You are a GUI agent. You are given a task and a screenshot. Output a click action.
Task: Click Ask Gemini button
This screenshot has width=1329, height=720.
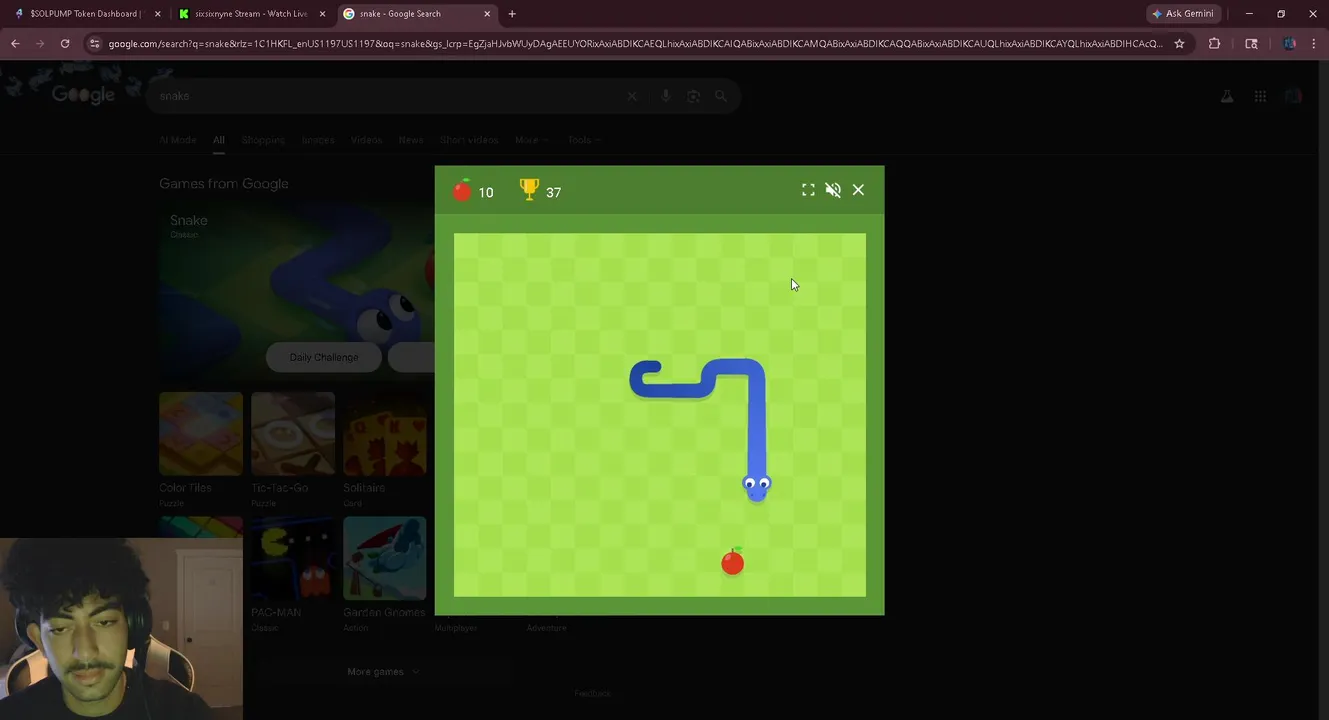[x=1183, y=14]
